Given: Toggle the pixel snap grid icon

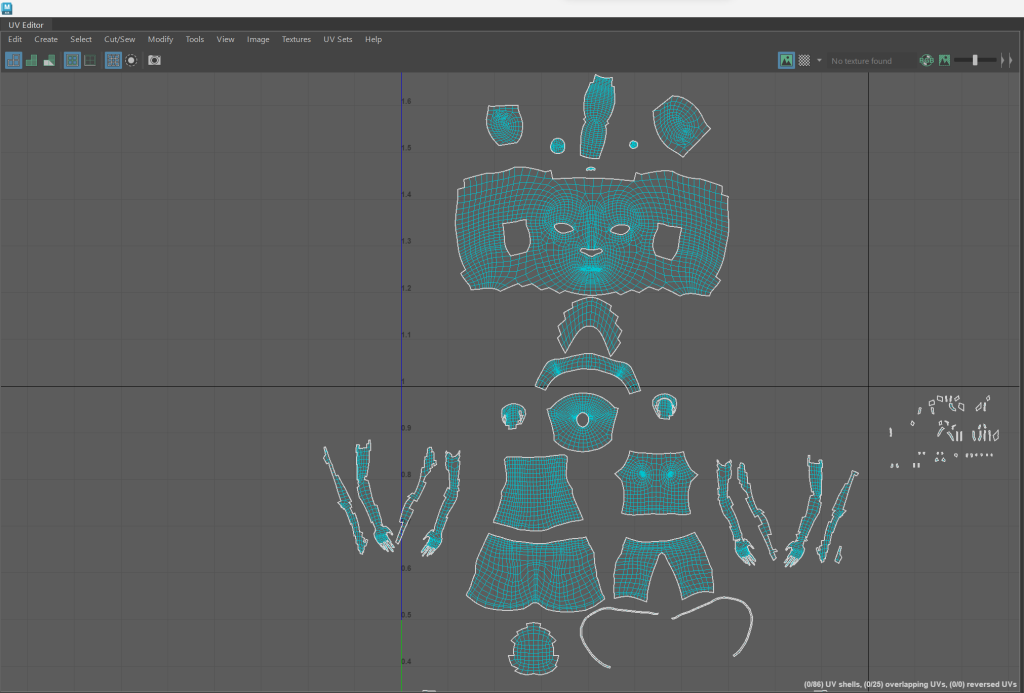Looking at the screenshot, I should [x=90, y=60].
